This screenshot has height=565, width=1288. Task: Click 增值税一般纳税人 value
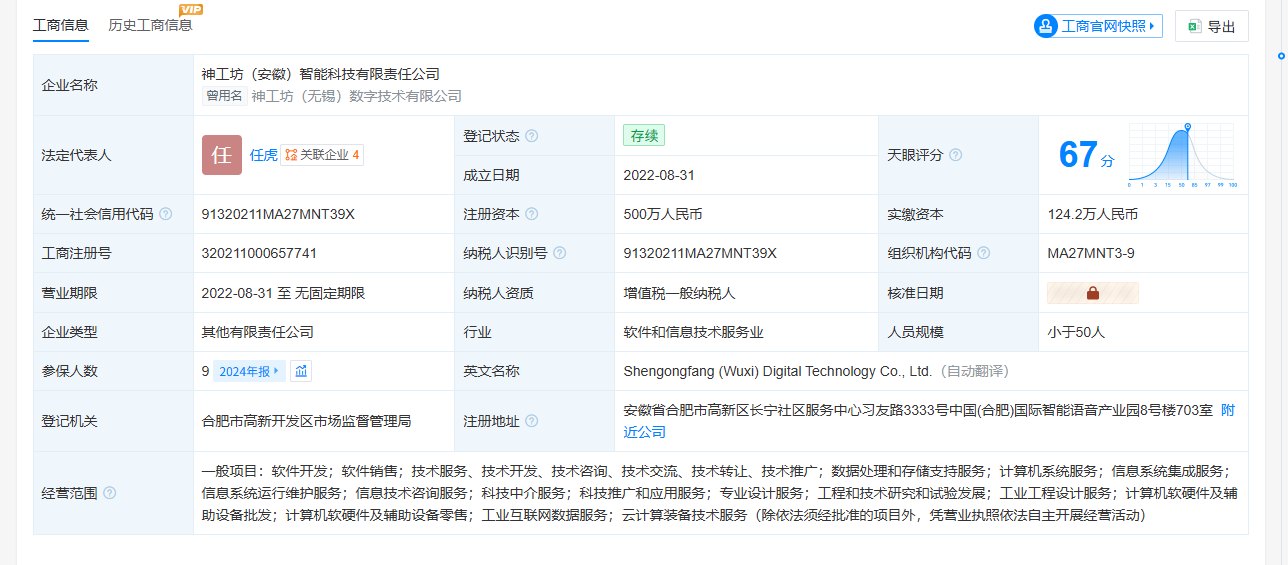pos(678,293)
